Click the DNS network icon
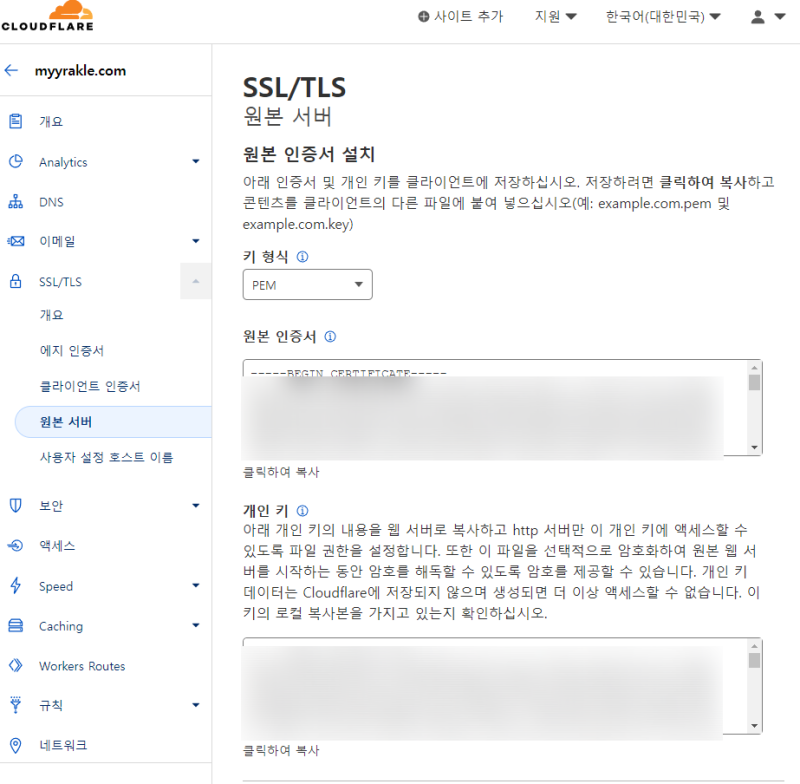 [15, 202]
